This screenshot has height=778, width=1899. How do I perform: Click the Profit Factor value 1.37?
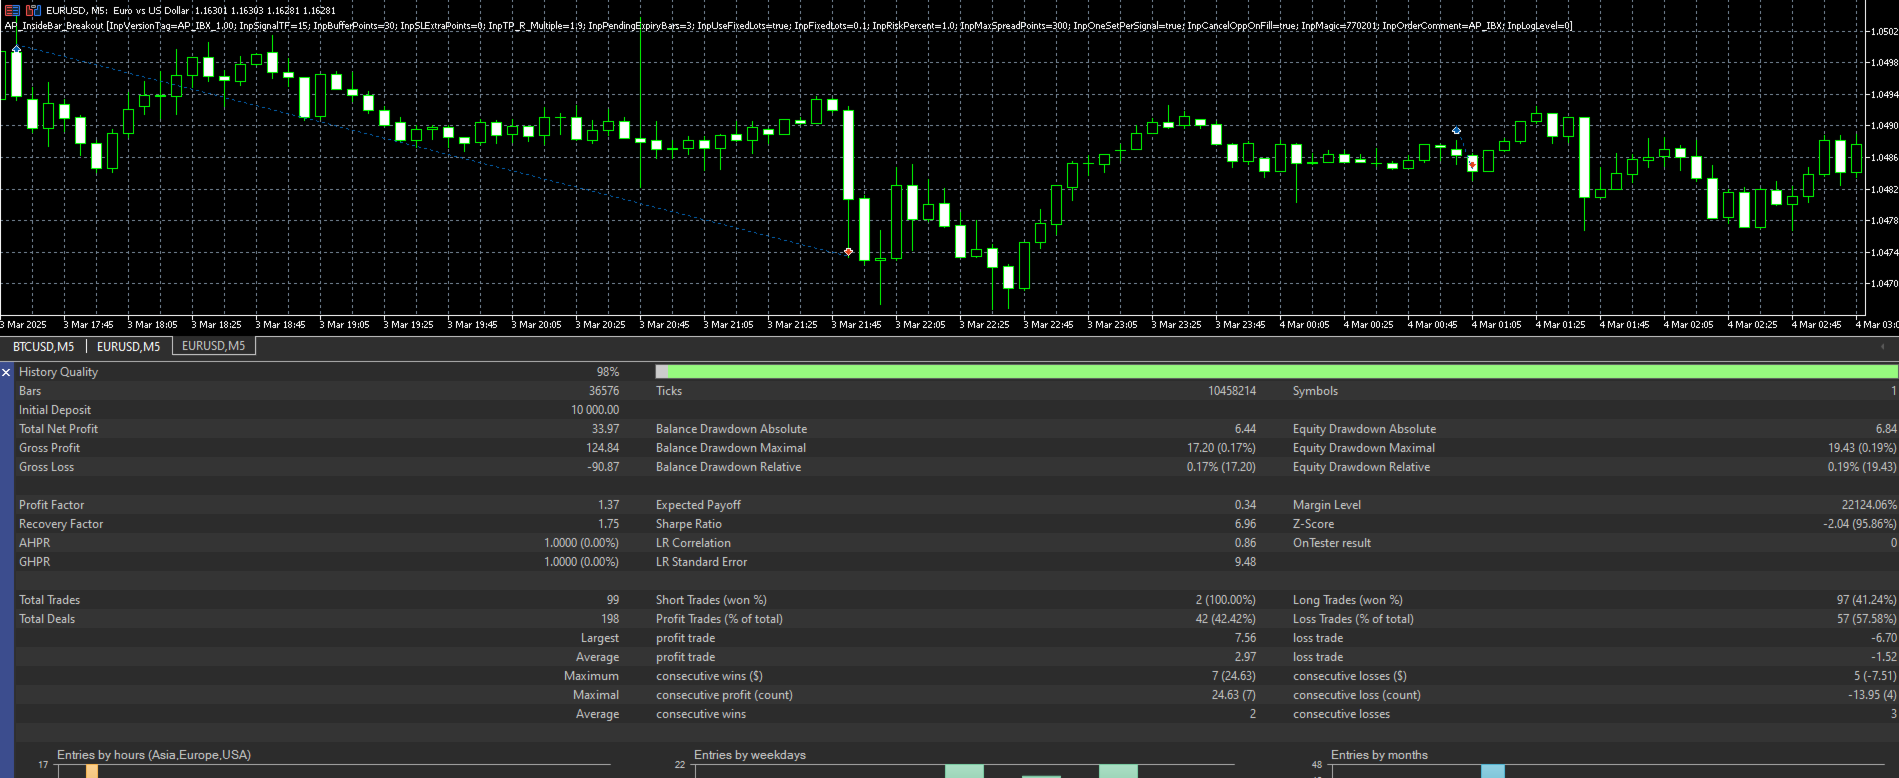(x=609, y=505)
